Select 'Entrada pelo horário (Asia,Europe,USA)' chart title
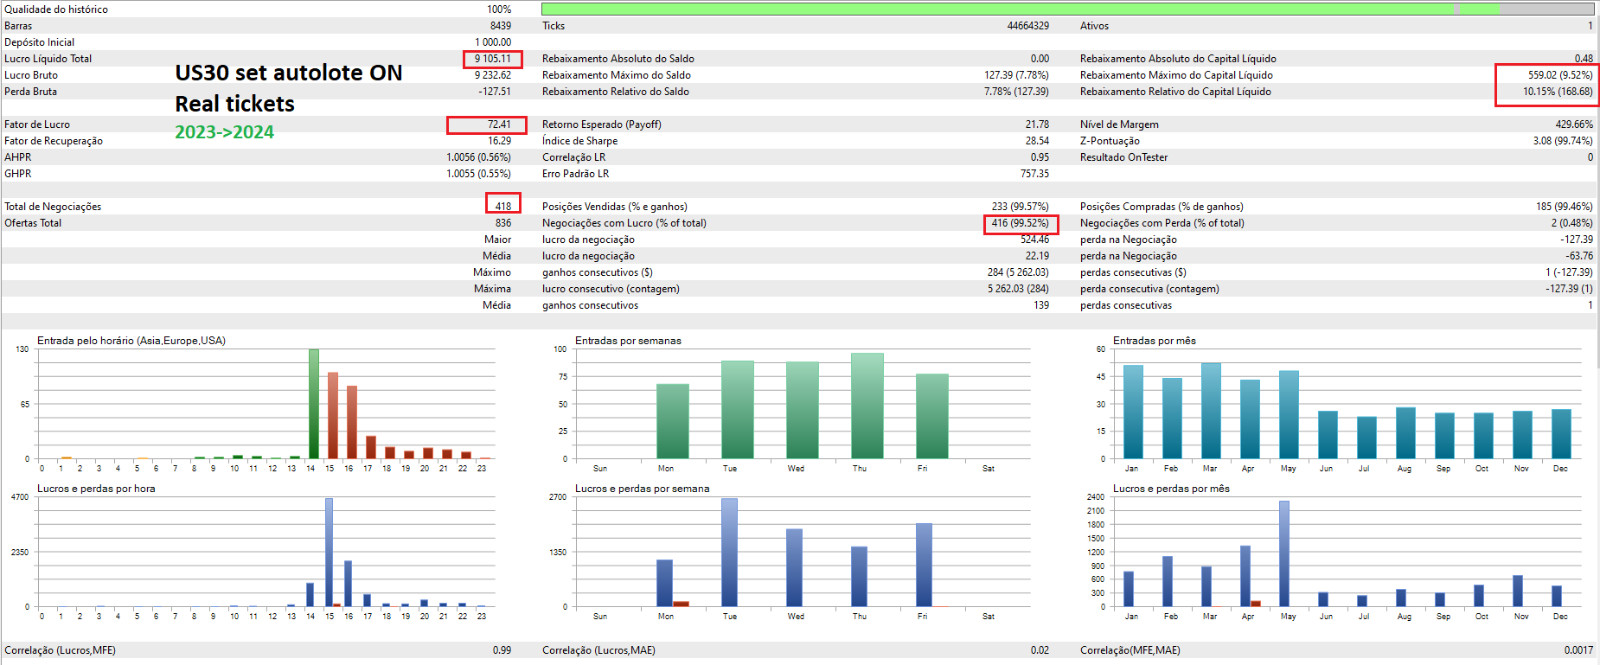This screenshot has height=665, width=1600. (131, 341)
